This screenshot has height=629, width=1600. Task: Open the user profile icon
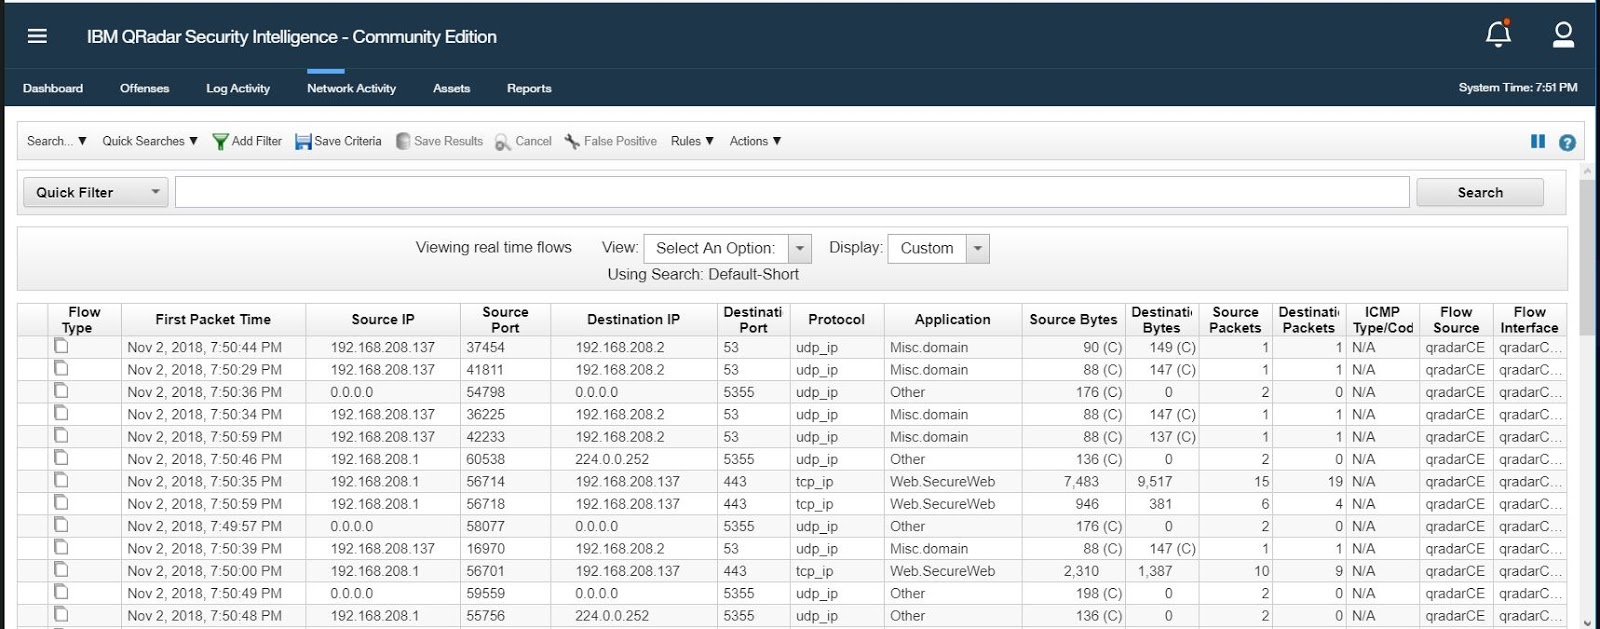(1563, 35)
